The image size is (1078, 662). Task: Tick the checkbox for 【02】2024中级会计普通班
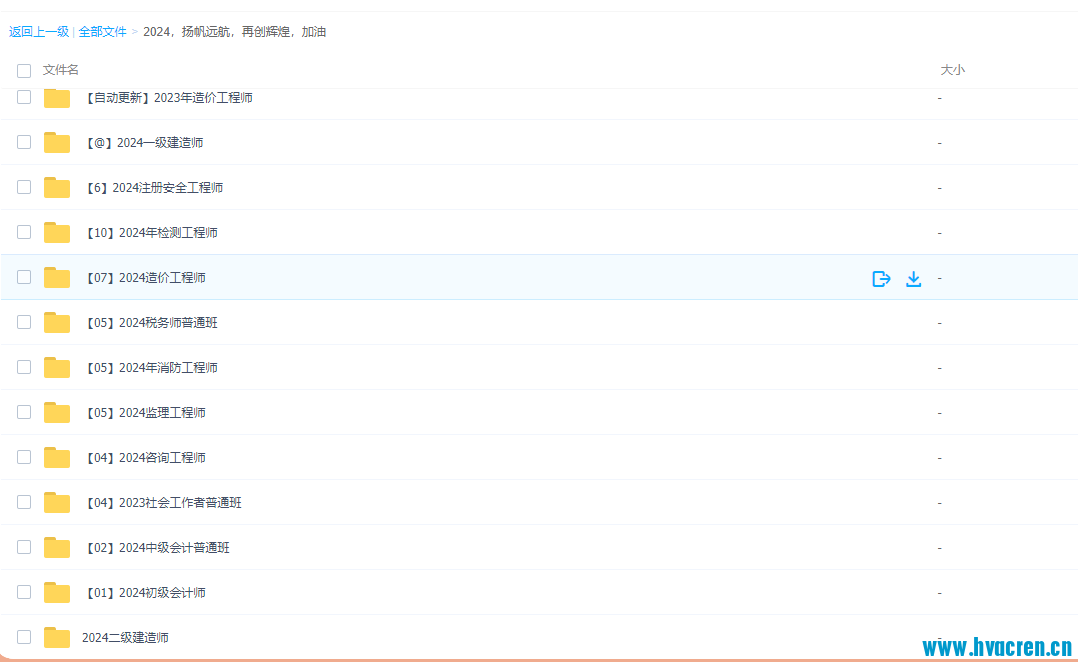pyautogui.click(x=24, y=547)
